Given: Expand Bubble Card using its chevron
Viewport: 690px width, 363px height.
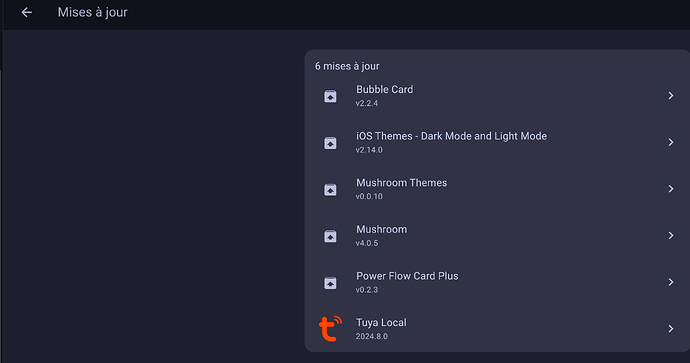Looking at the screenshot, I should [x=671, y=95].
